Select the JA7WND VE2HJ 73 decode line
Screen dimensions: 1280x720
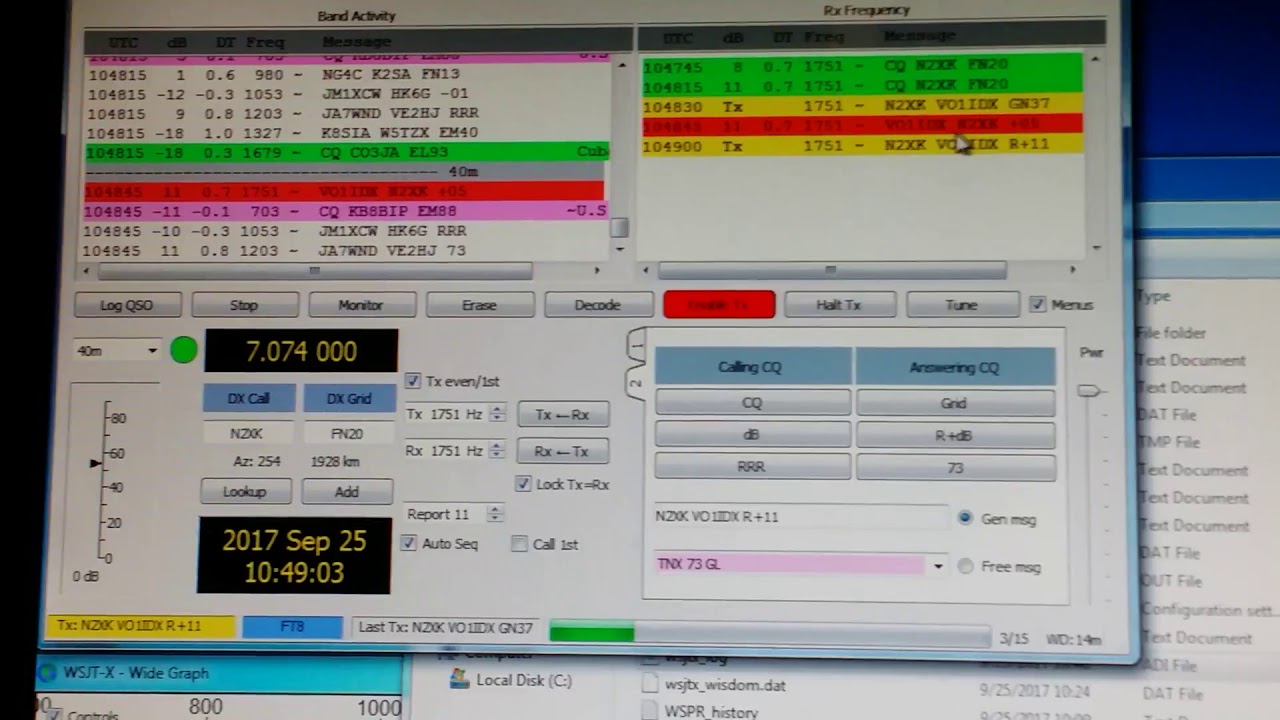coord(346,250)
